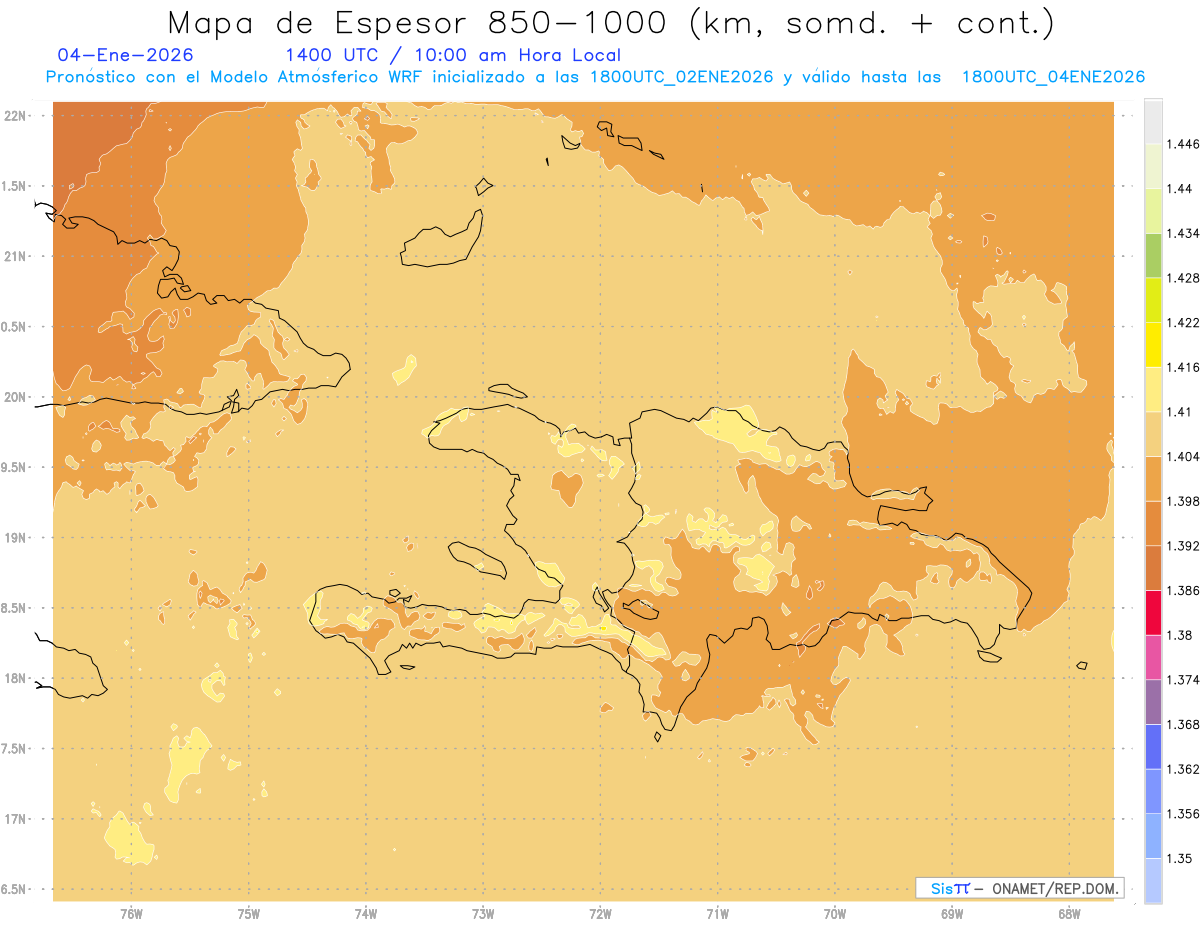Click the purple colorbar segment above 1.368
Image resolution: width=1200 pixels, height=927 pixels.
(x=1153, y=702)
